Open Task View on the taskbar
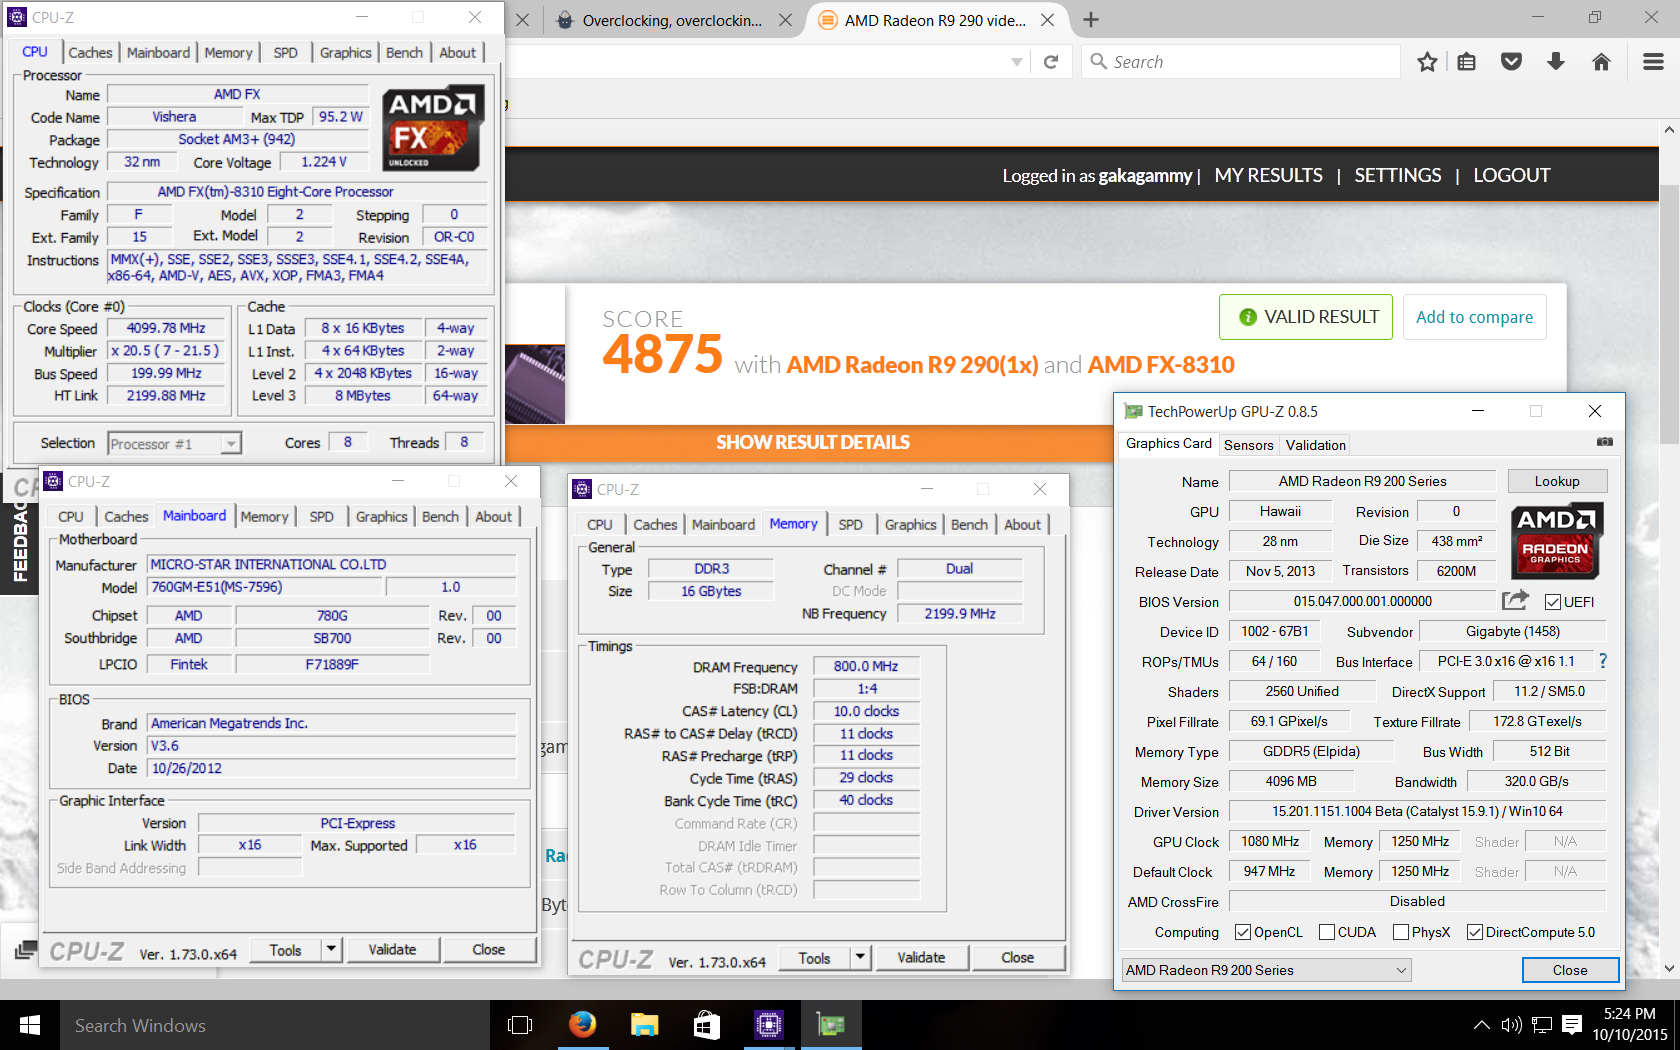This screenshot has height=1050, width=1680. click(520, 1025)
